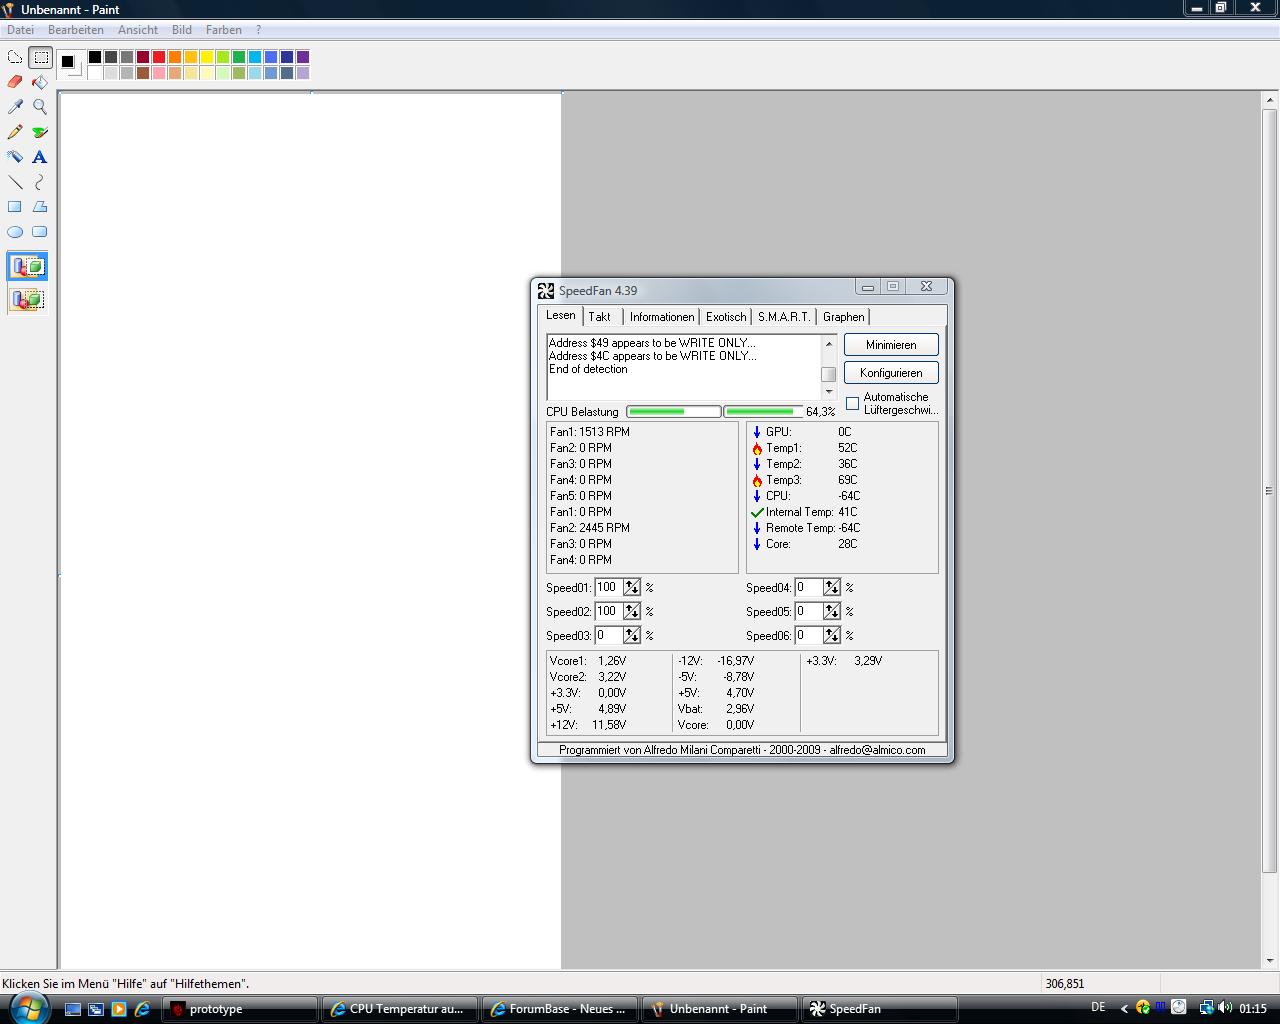Select the Magnifier tool
This screenshot has width=1280, height=1024.
pos(40,107)
